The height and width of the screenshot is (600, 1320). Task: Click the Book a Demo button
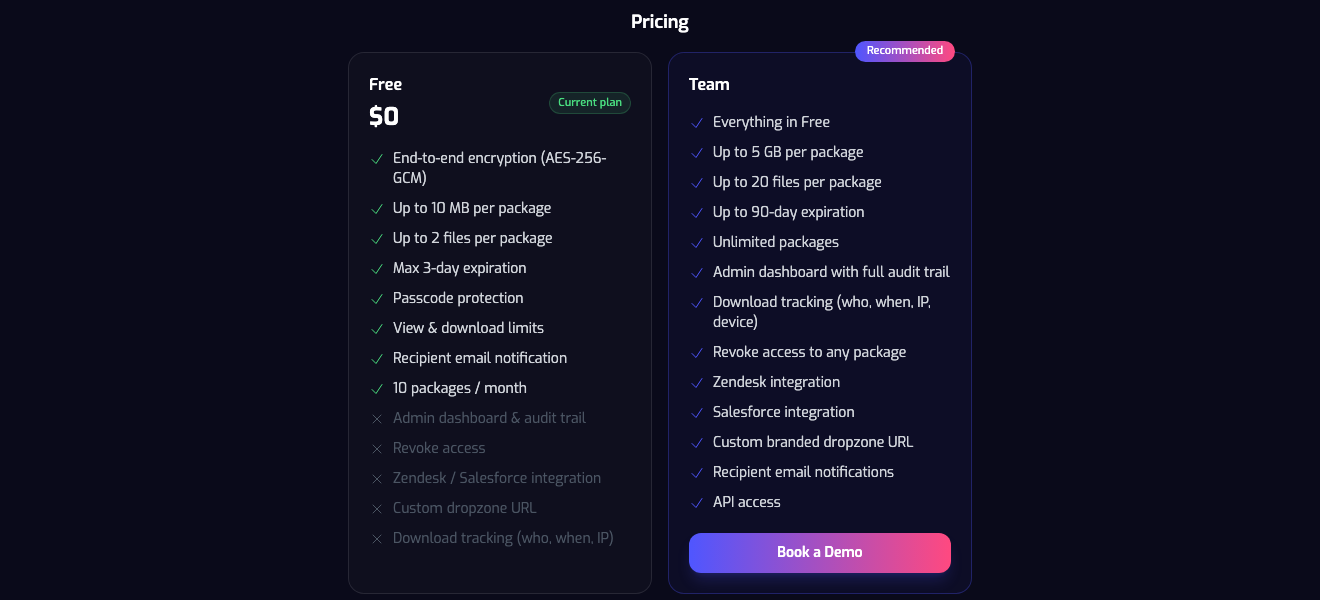coord(819,552)
